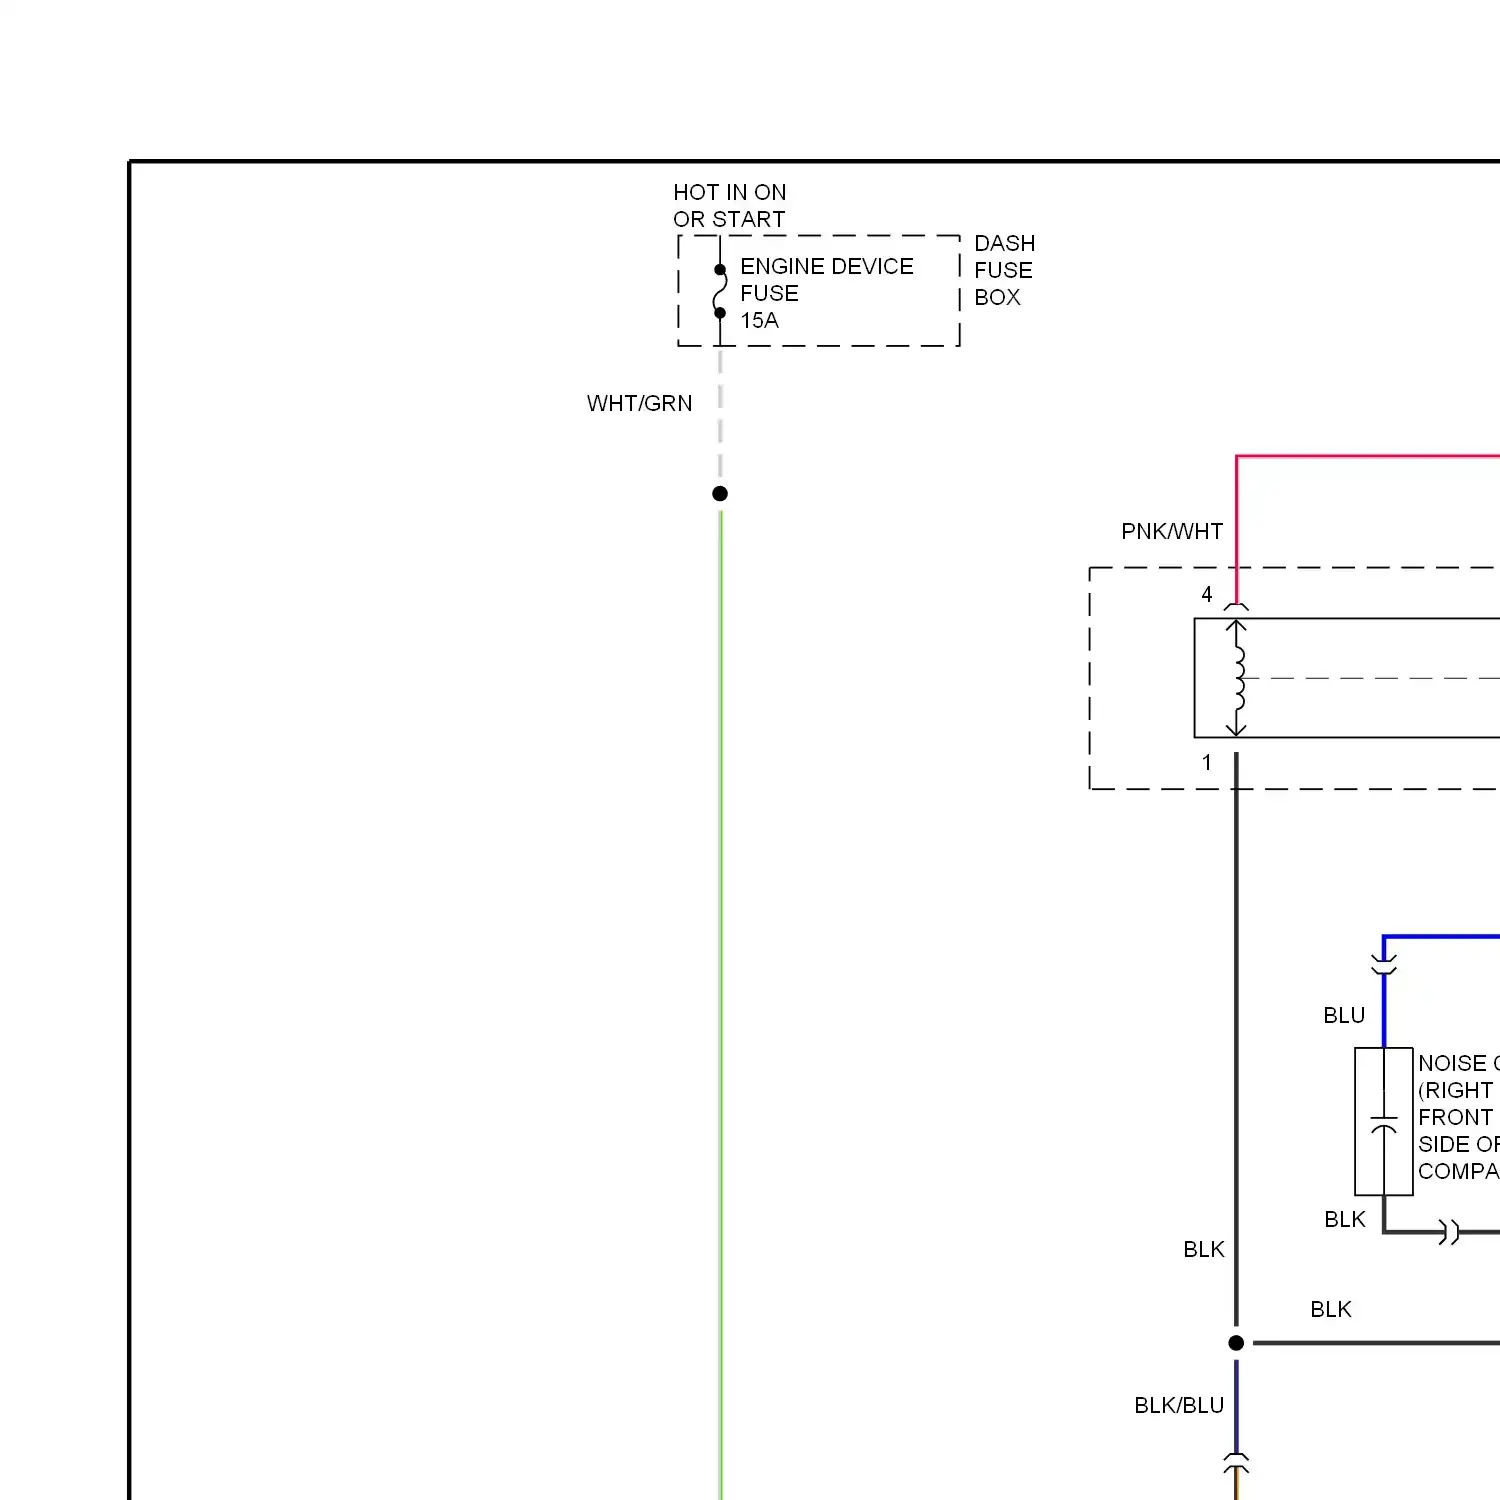Click pin number "1" below the relay coil
Screen dimensions: 1500x1500
coord(1207,763)
